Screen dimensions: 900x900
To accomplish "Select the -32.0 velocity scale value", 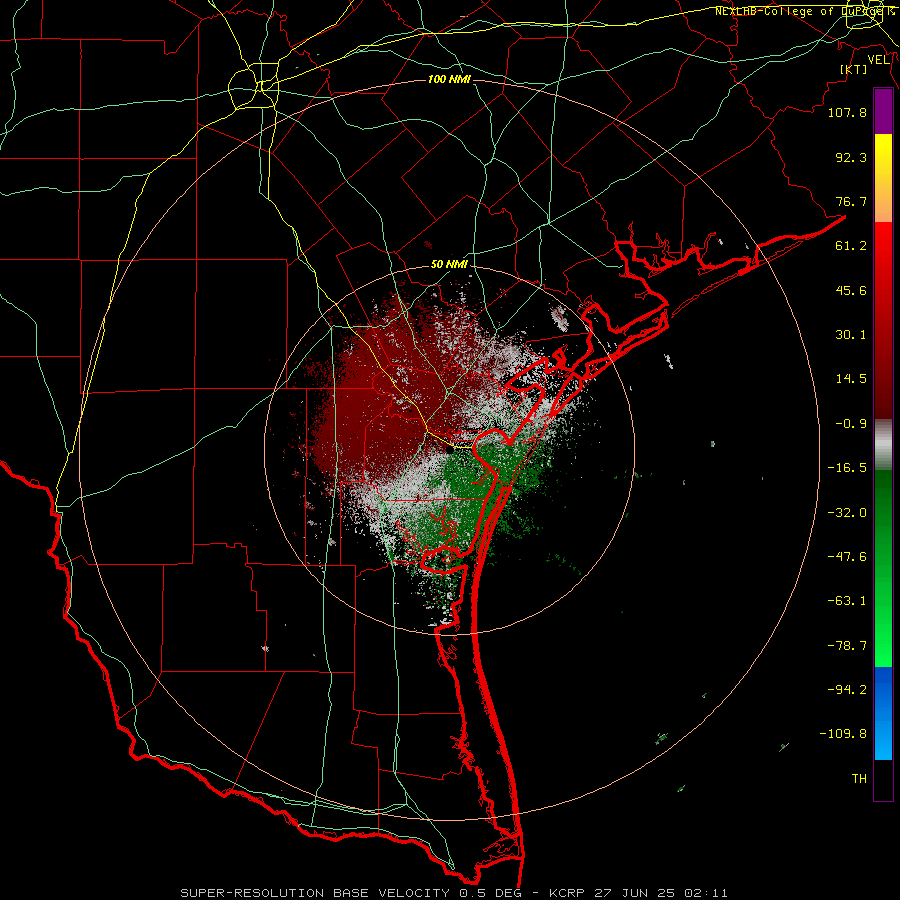I will pyautogui.click(x=847, y=513).
